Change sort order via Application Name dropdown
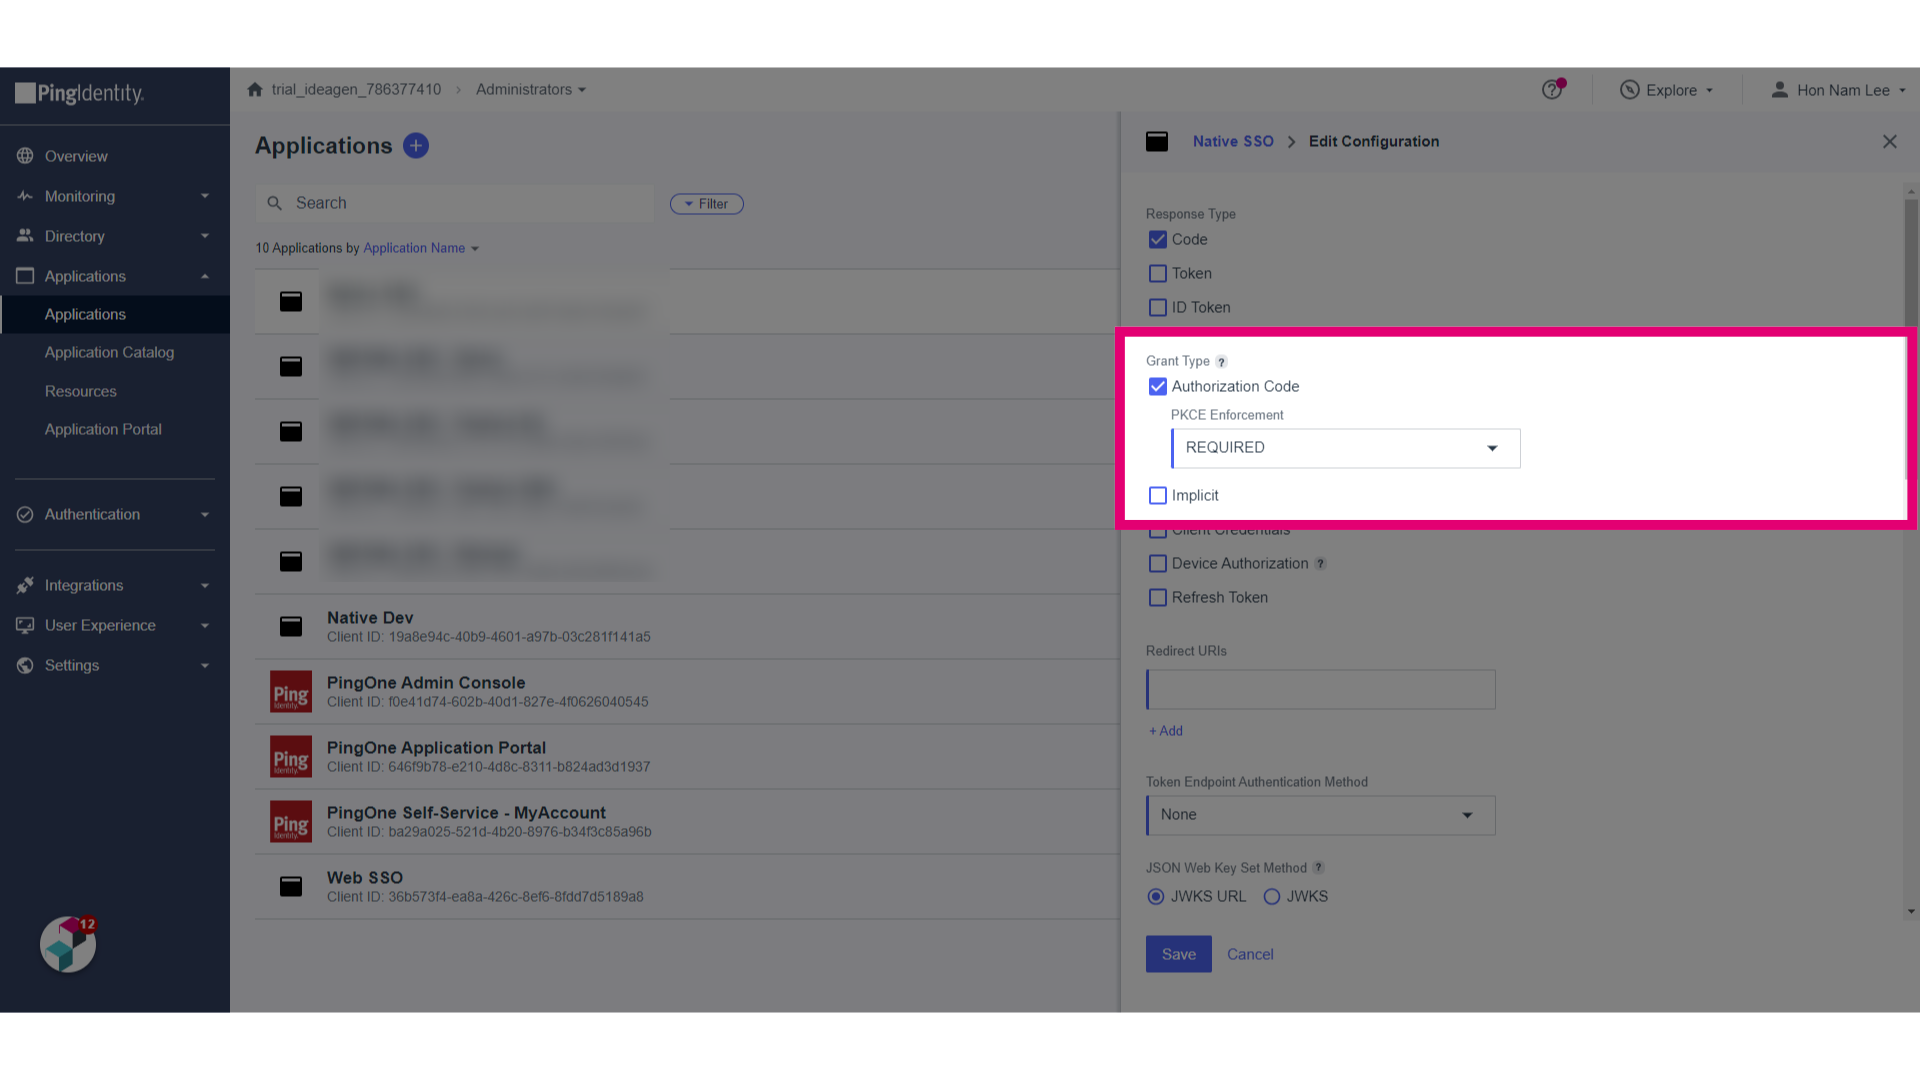1920x1080 pixels. [421, 248]
